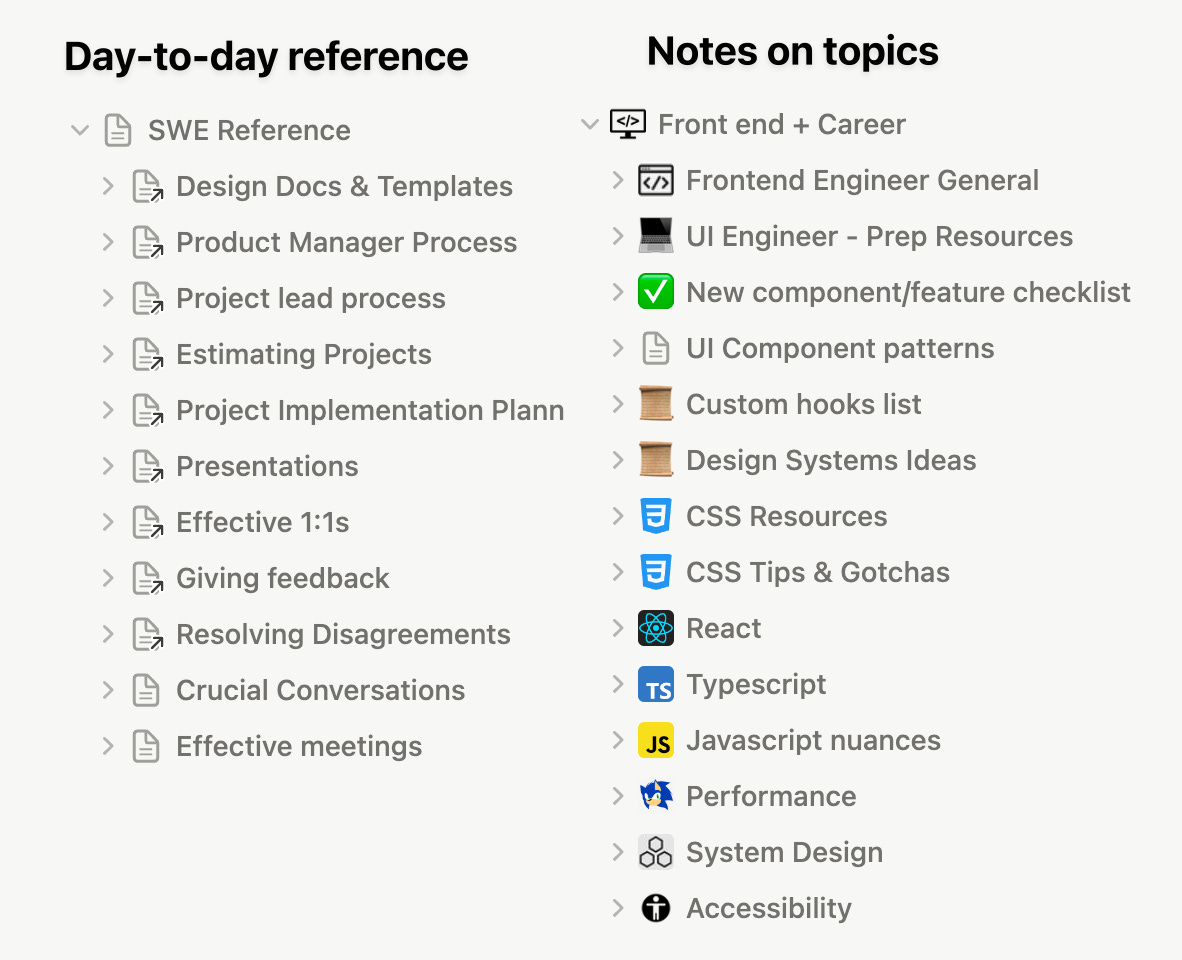
Task: Click the CSS shield icon on CSS Resources
Action: [x=655, y=516]
